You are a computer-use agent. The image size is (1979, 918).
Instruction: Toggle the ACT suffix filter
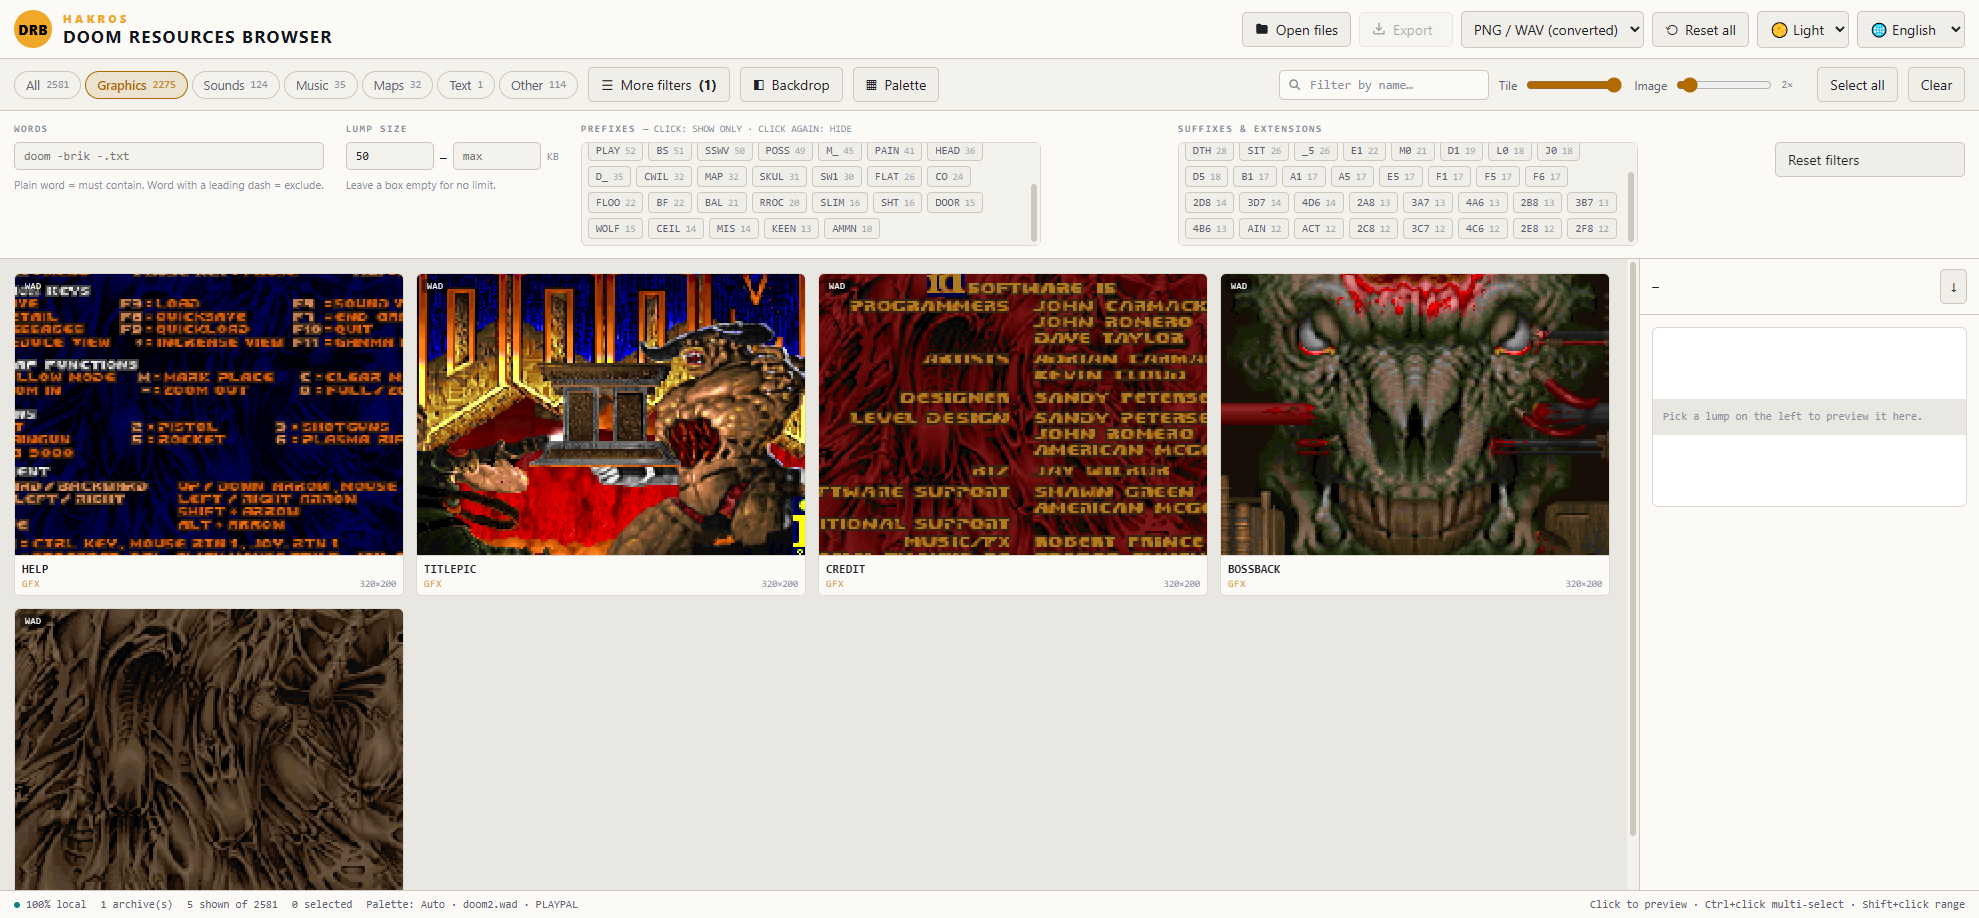(x=1318, y=229)
